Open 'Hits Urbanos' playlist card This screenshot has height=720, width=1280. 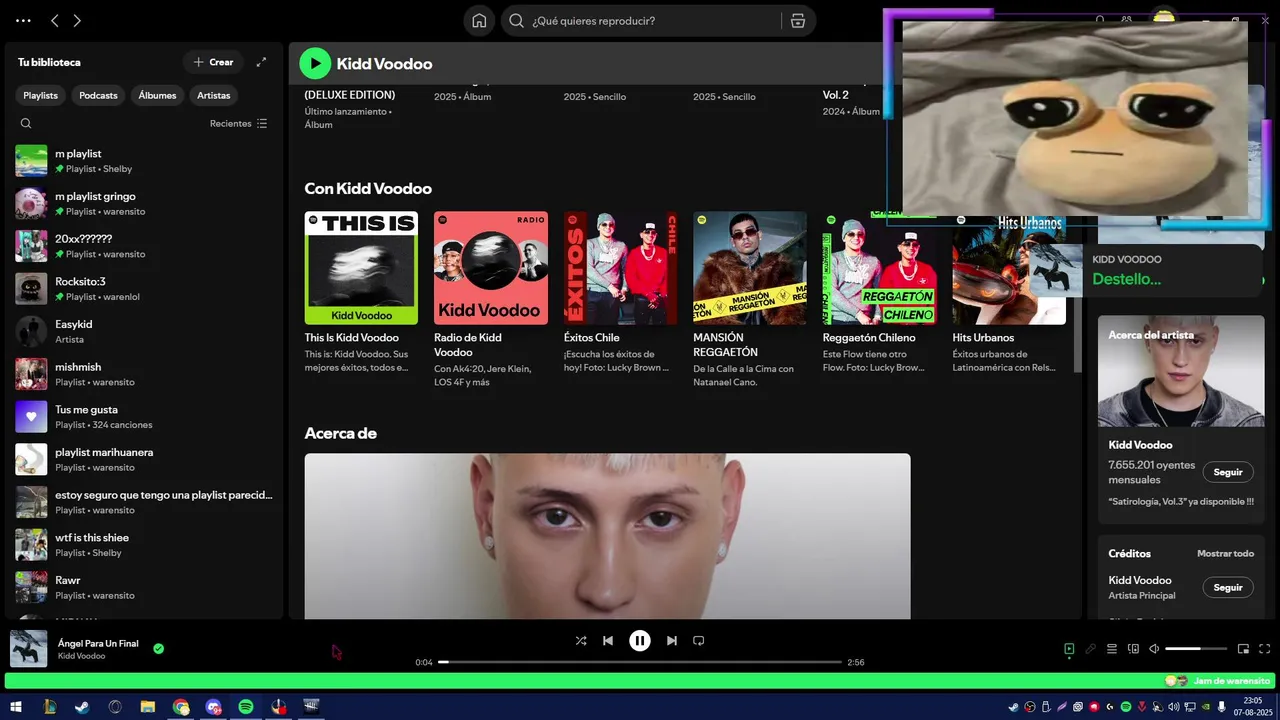click(x=1009, y=292)
